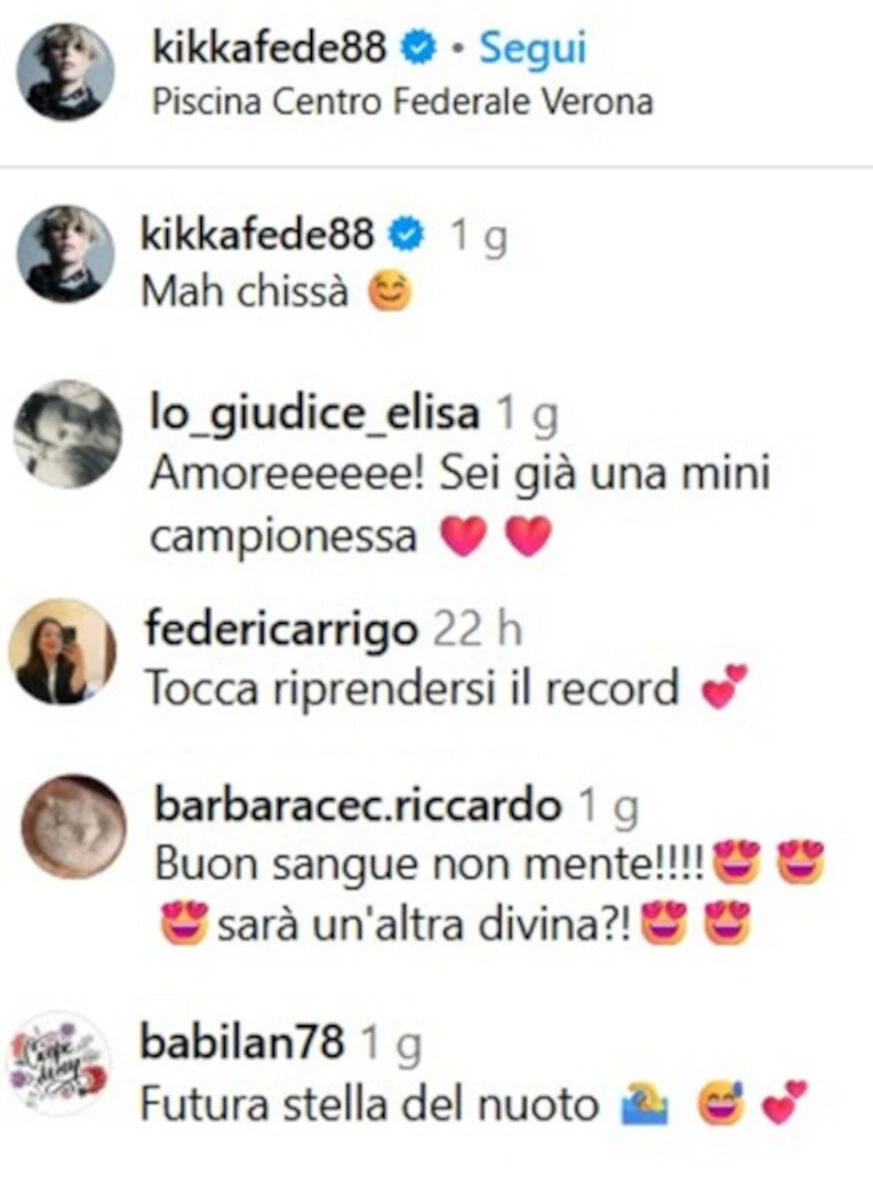Click smiling emoji after Mah chissà
Screen dimensions: 873x1200
tap(390, 293)
